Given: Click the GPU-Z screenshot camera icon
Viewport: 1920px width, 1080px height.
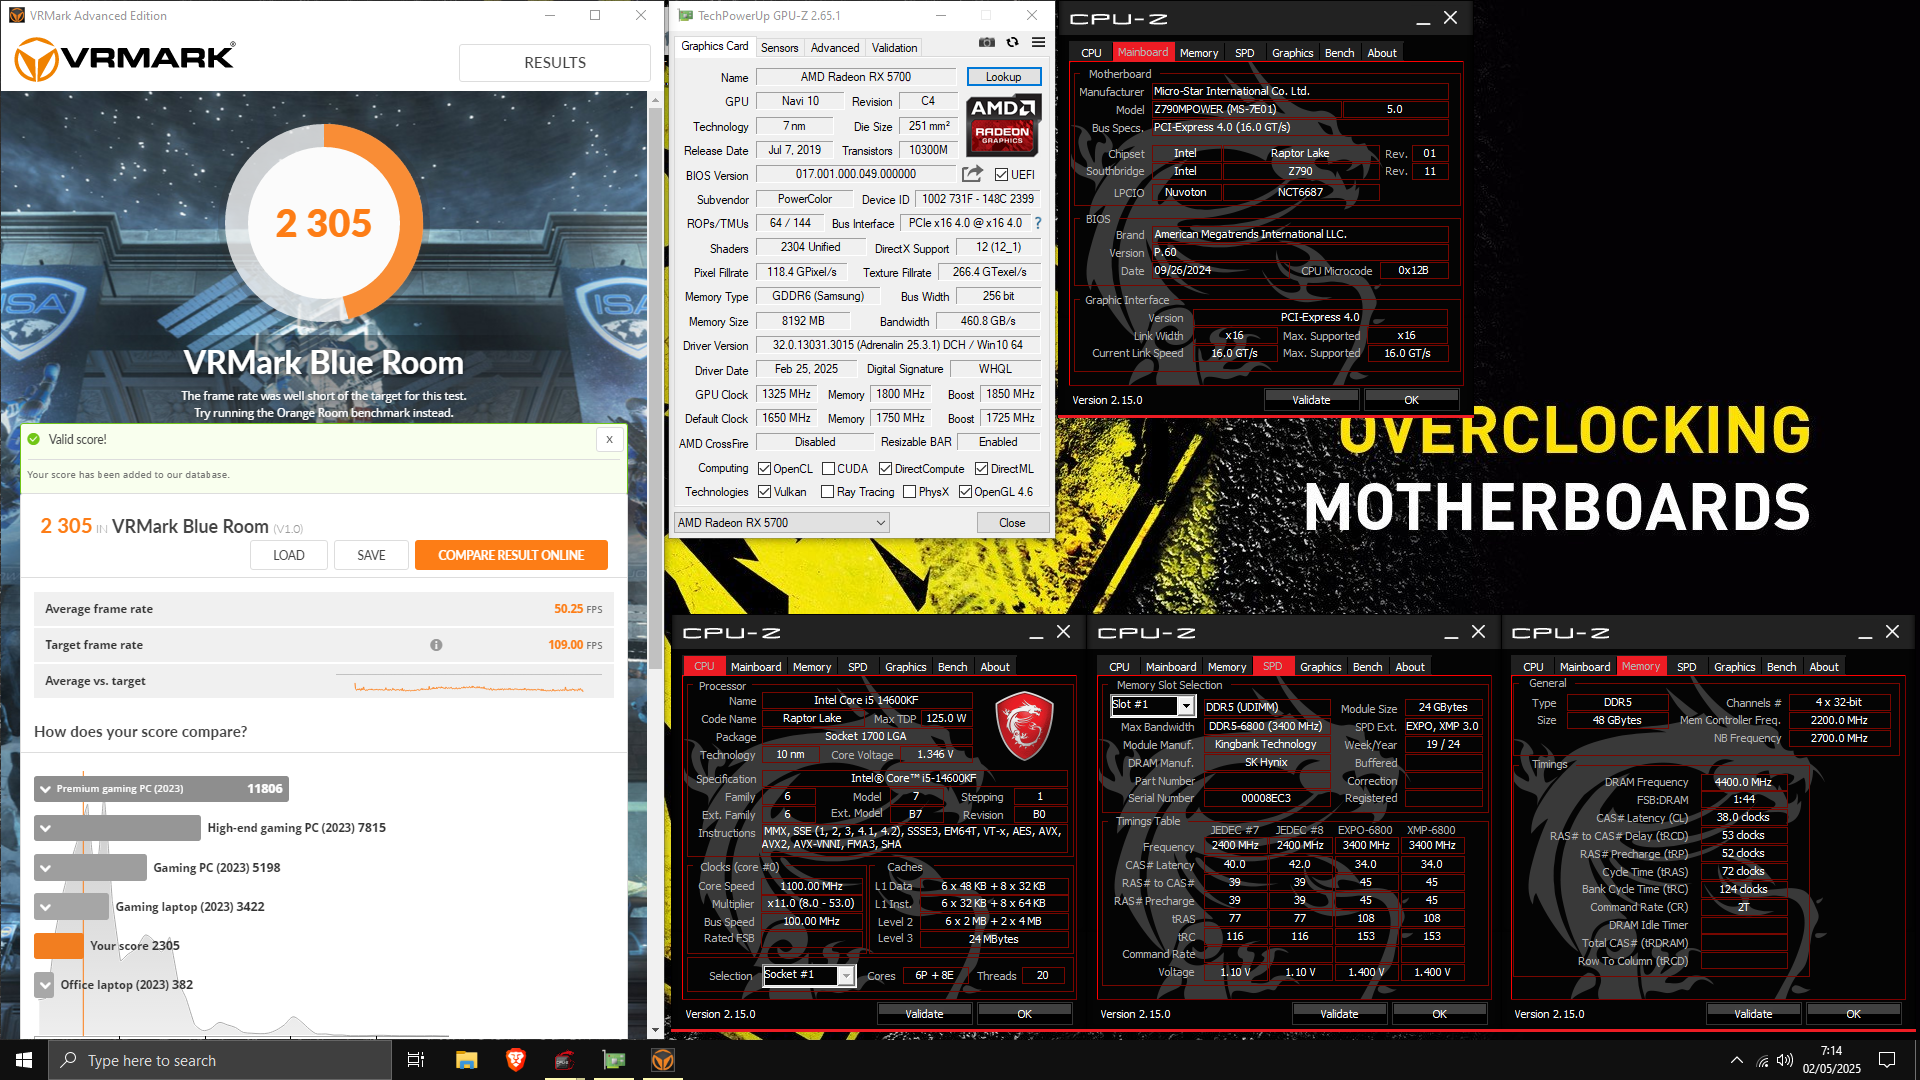Looking at the screenshot, I should pyautogui.click(x=987, y=42).
